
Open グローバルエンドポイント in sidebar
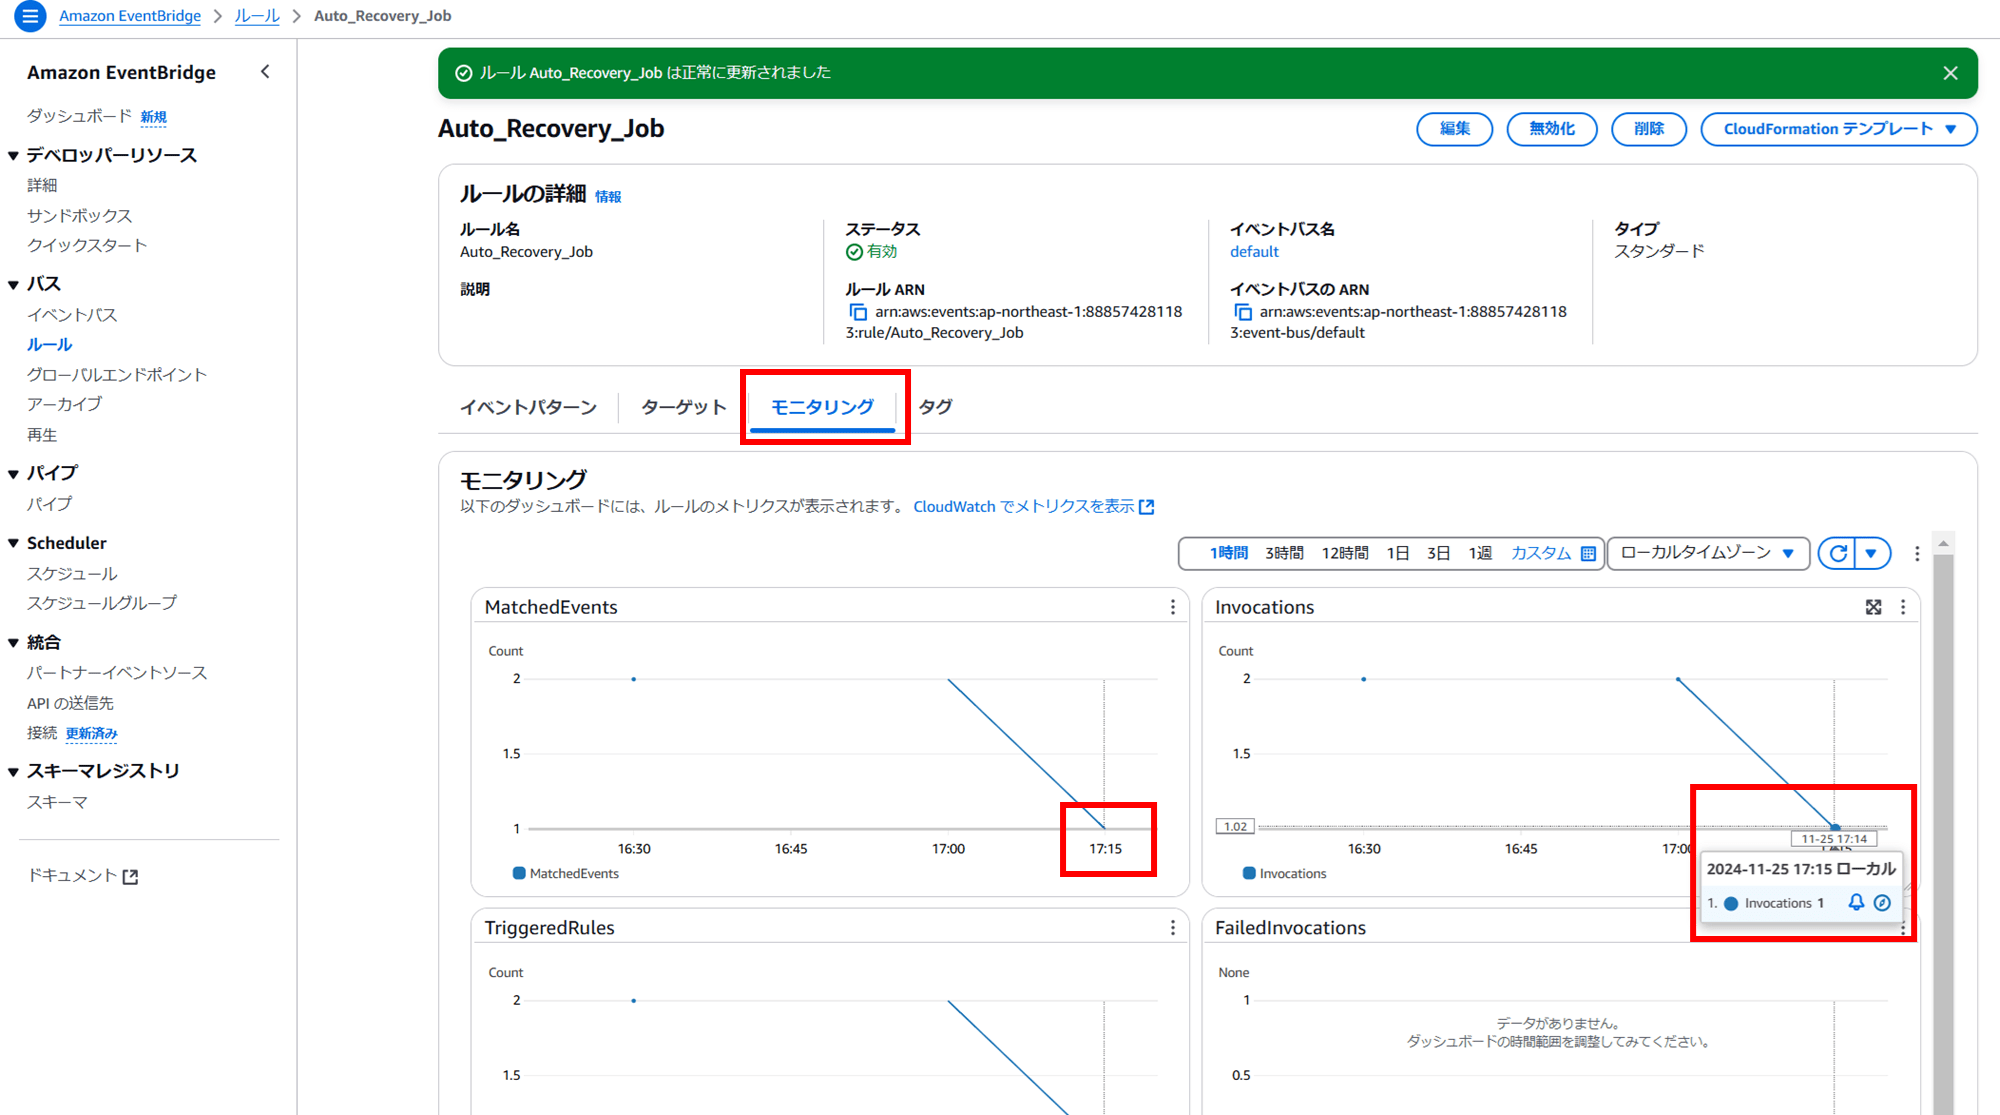click(117, 375)
